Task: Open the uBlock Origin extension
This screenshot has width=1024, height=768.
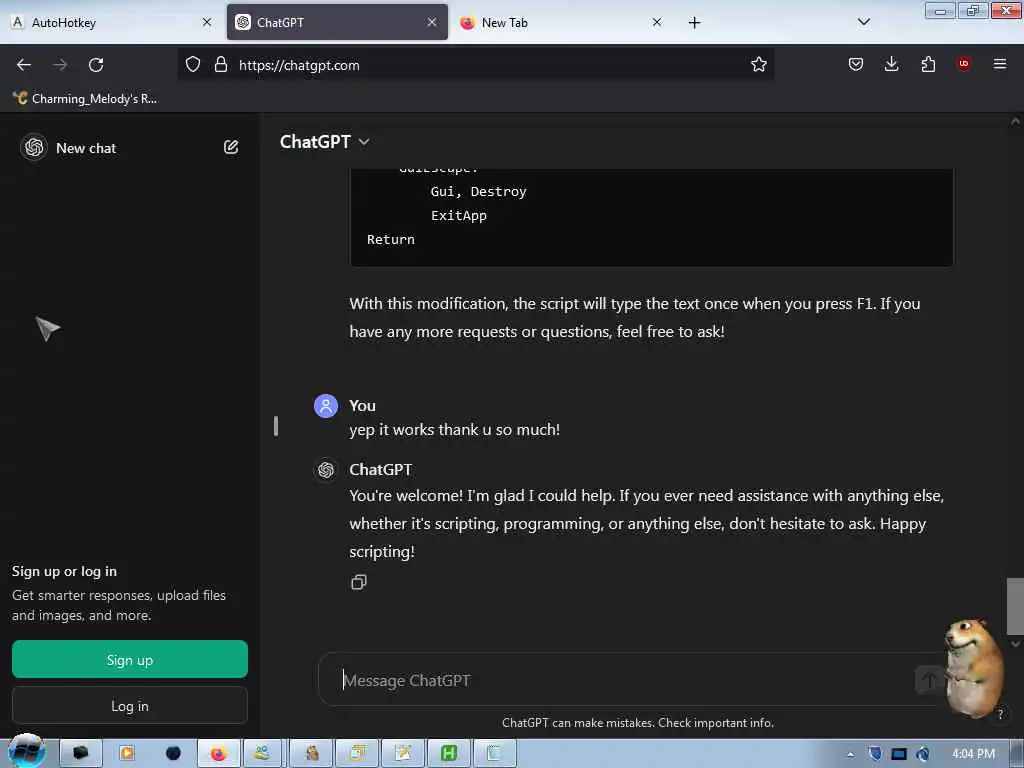Action: pos(963,63)
